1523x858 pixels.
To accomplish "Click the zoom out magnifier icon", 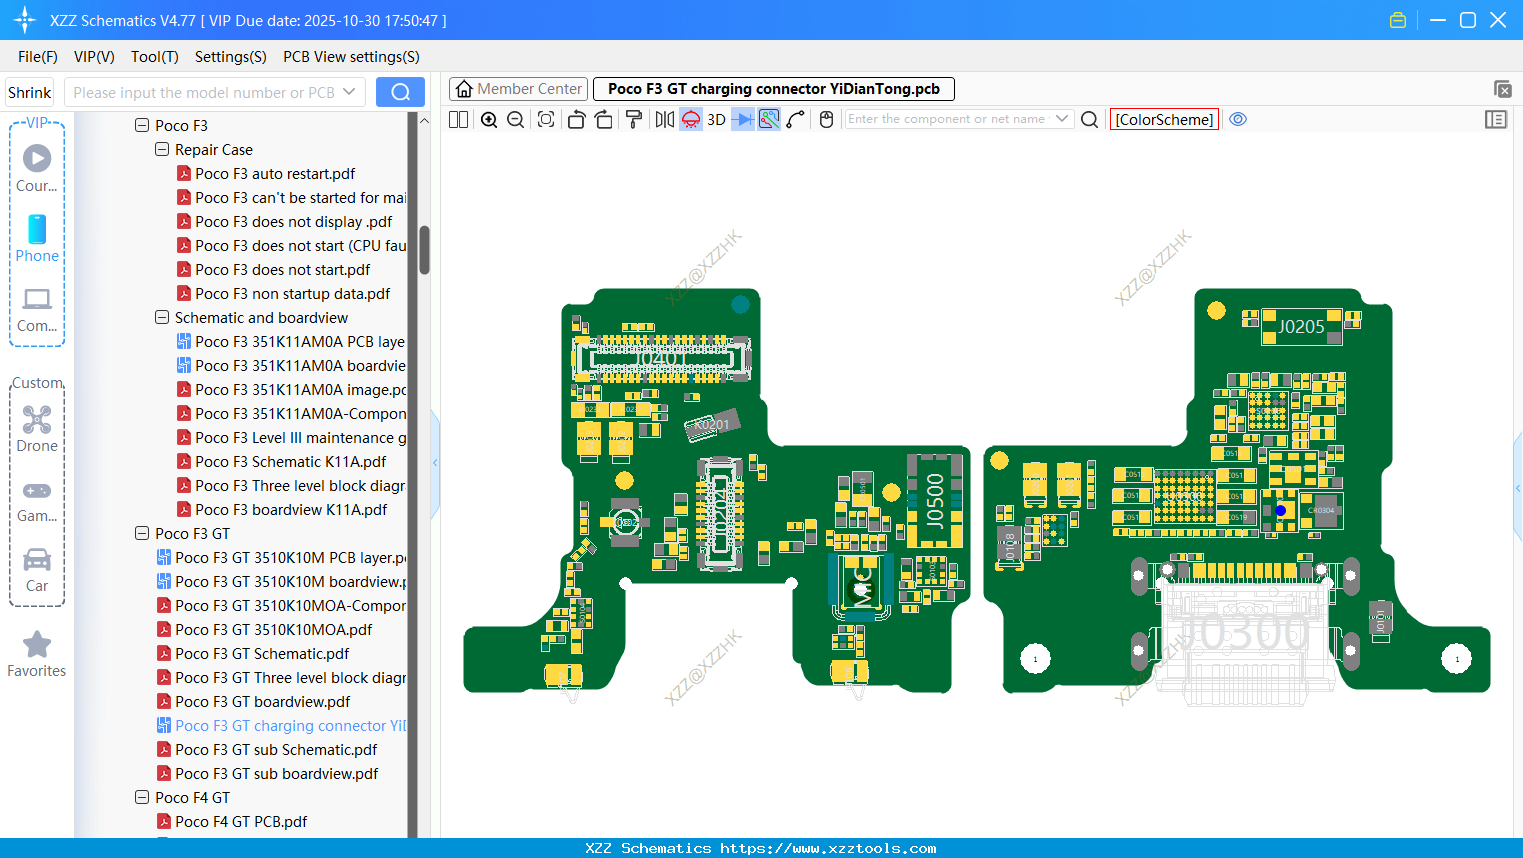I will (x=516, y=120).
